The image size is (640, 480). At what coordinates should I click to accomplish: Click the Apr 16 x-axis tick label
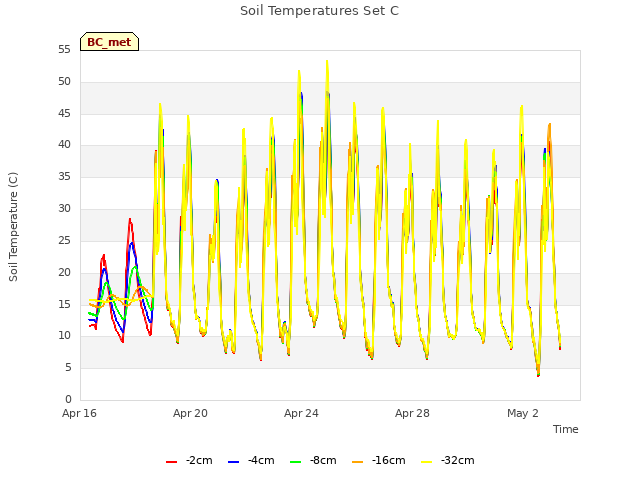[80, 413]
